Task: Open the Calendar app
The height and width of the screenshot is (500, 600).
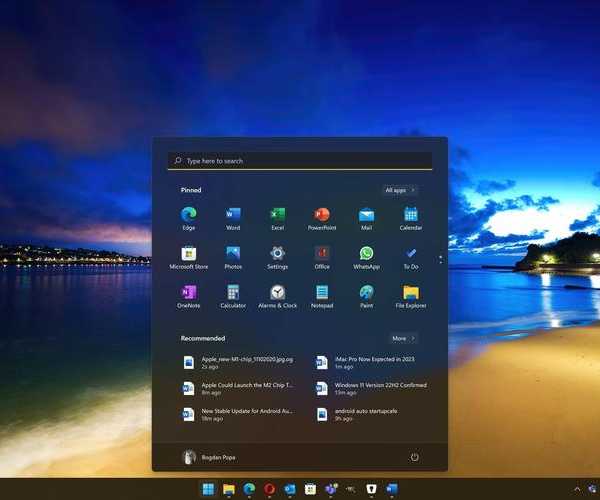Action: pyautogui.click(x=411, y=218)
